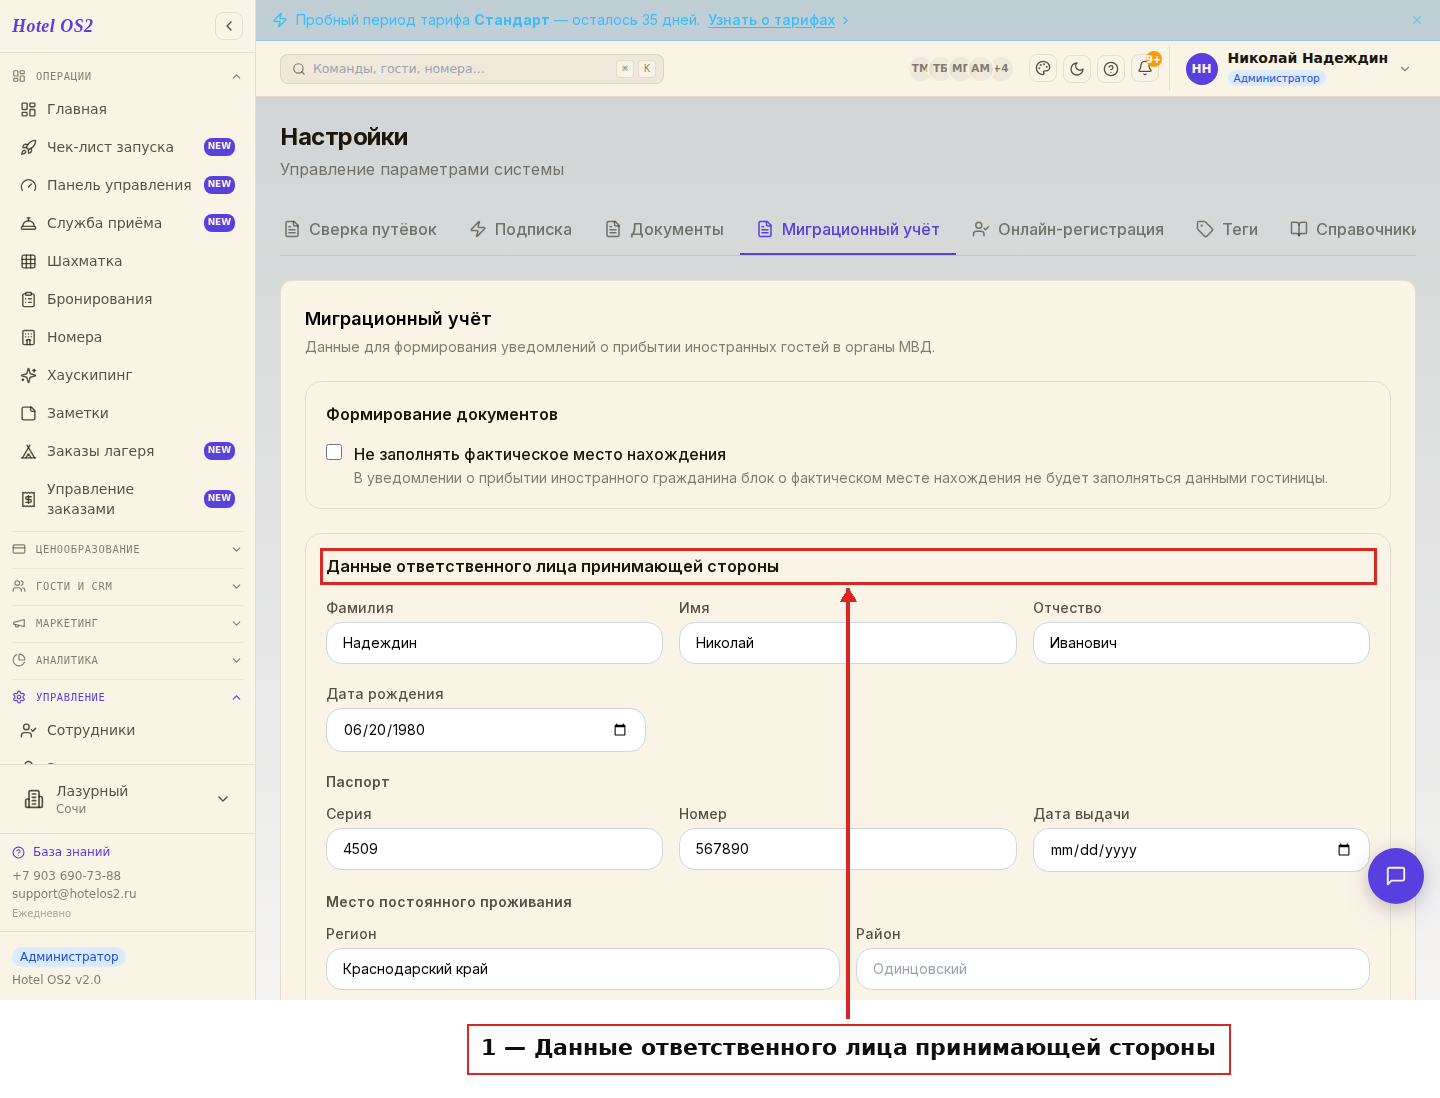Click the НН user avatar
Screen dimensions: 1440x1098
point(1202,69)
